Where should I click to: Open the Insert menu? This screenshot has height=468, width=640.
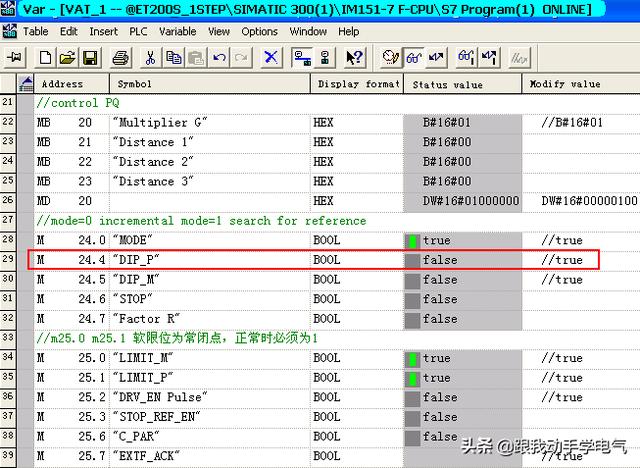[104, 31]
